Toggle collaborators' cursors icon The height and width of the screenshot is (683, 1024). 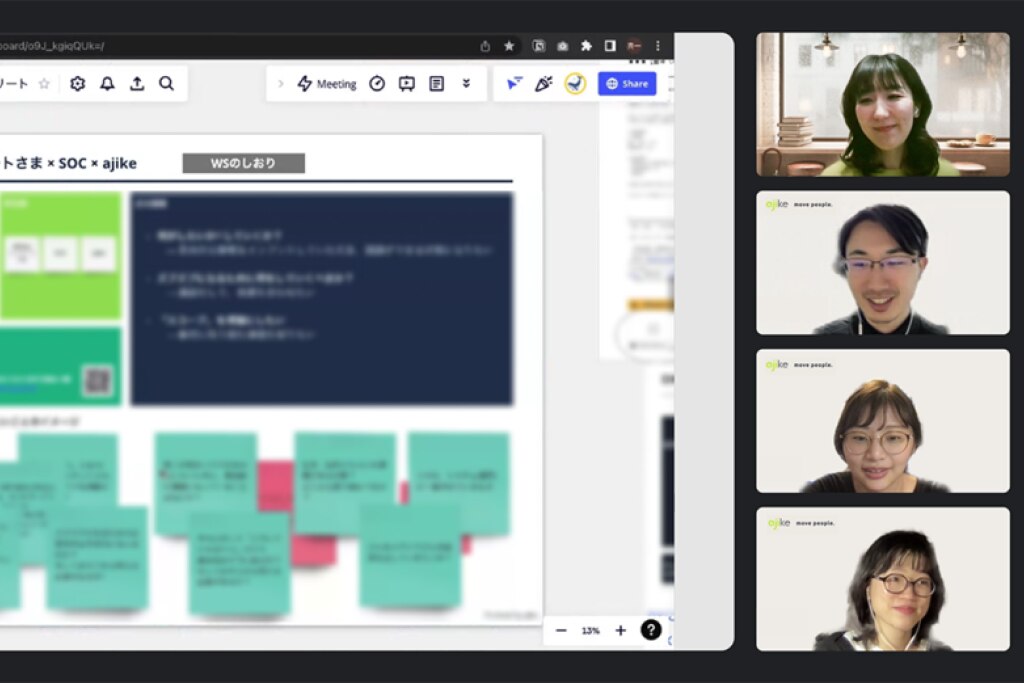514,84
